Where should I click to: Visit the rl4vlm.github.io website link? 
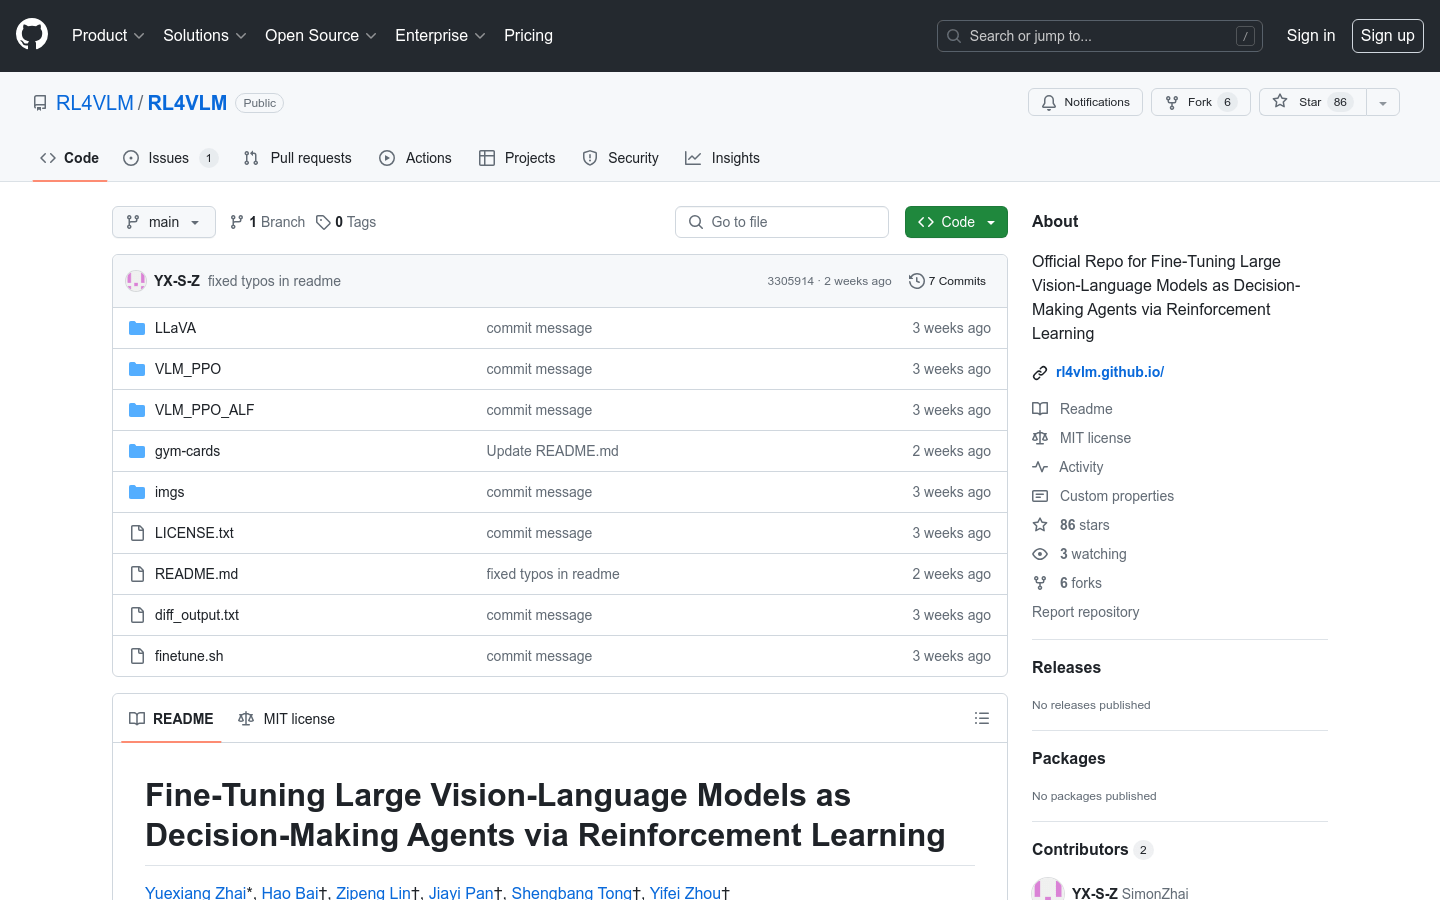(1110, 372)
